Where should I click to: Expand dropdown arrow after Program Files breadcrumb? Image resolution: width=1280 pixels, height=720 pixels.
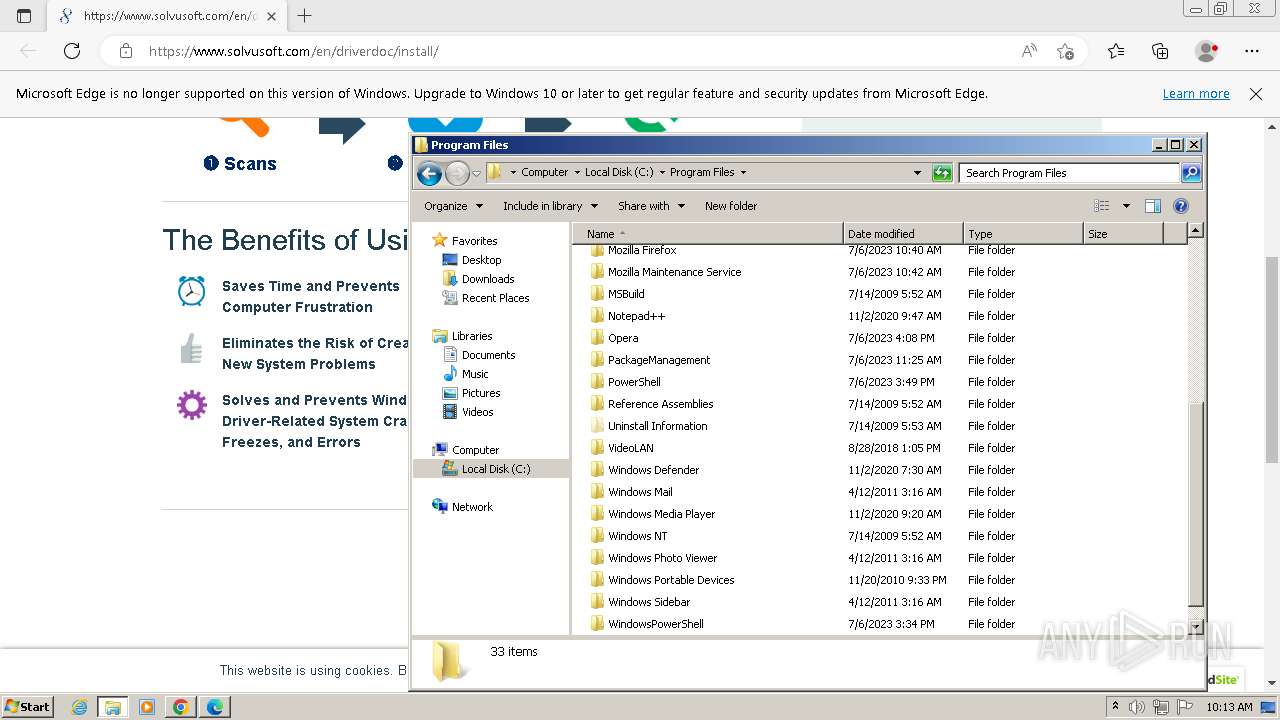(743, 172)
